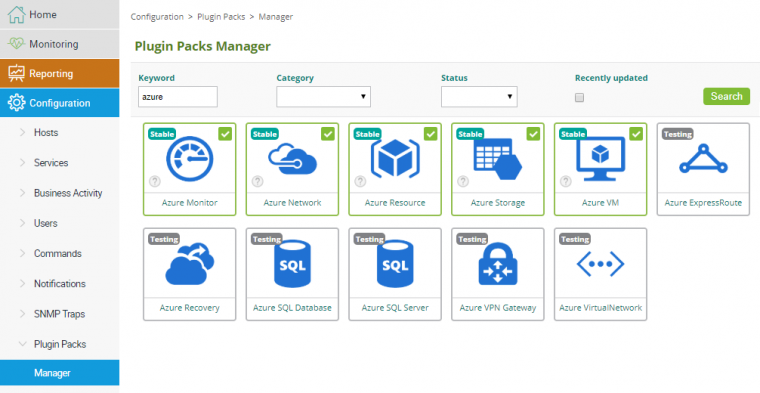The height and width of the screenshot is (393, 760).
Task: Collapse the Plugin Packs chevron
Action: (x=22, y=344)
